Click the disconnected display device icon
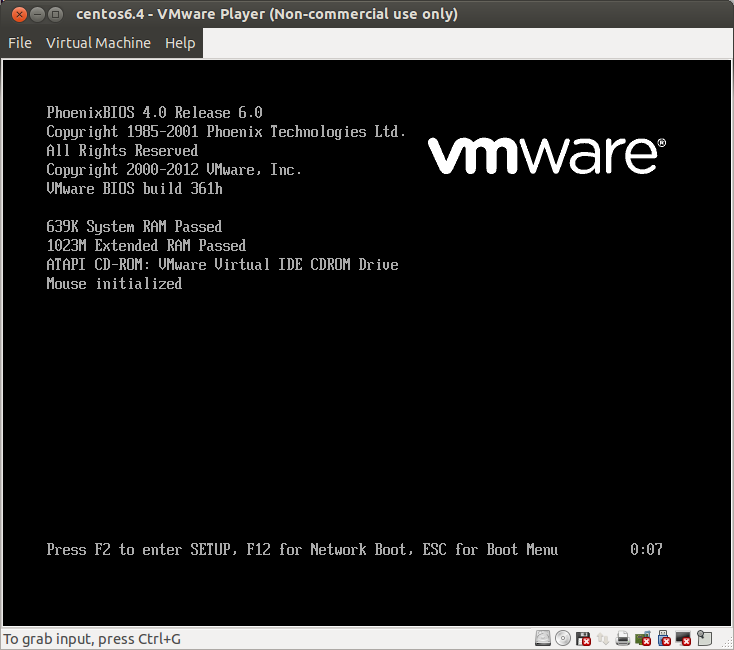 [684, 638]
